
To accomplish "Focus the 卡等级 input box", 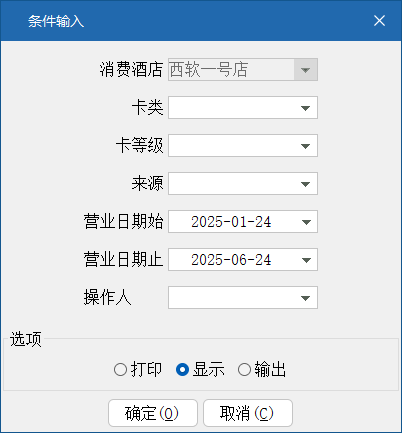I will coord(231,146).
